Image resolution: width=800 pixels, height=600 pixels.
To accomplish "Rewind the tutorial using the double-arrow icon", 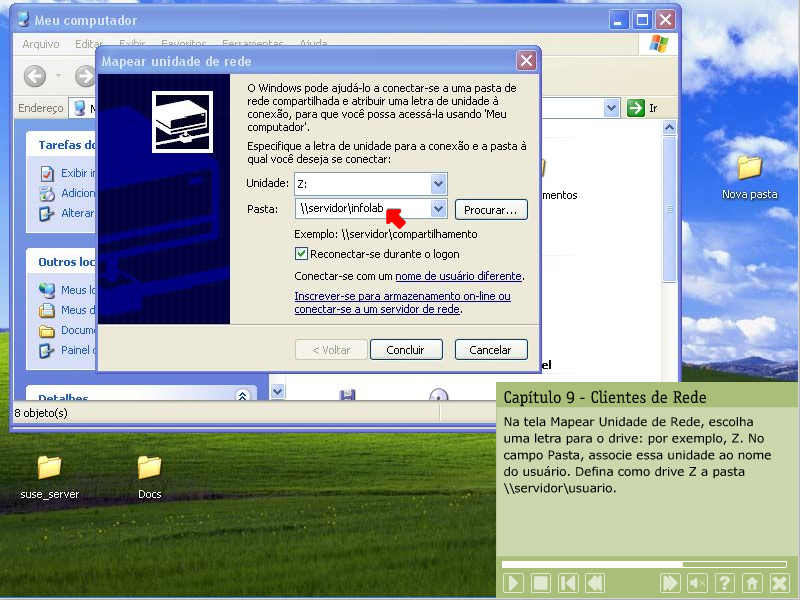I will (x=595, y=583).
